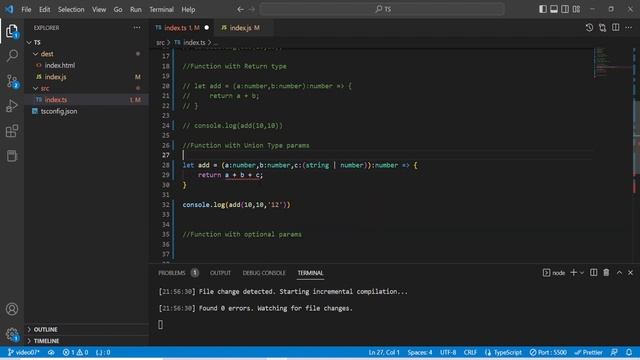The width and height of the screenshot is (640, 360).
Task: Open the Selection menu
Action: 71,9
